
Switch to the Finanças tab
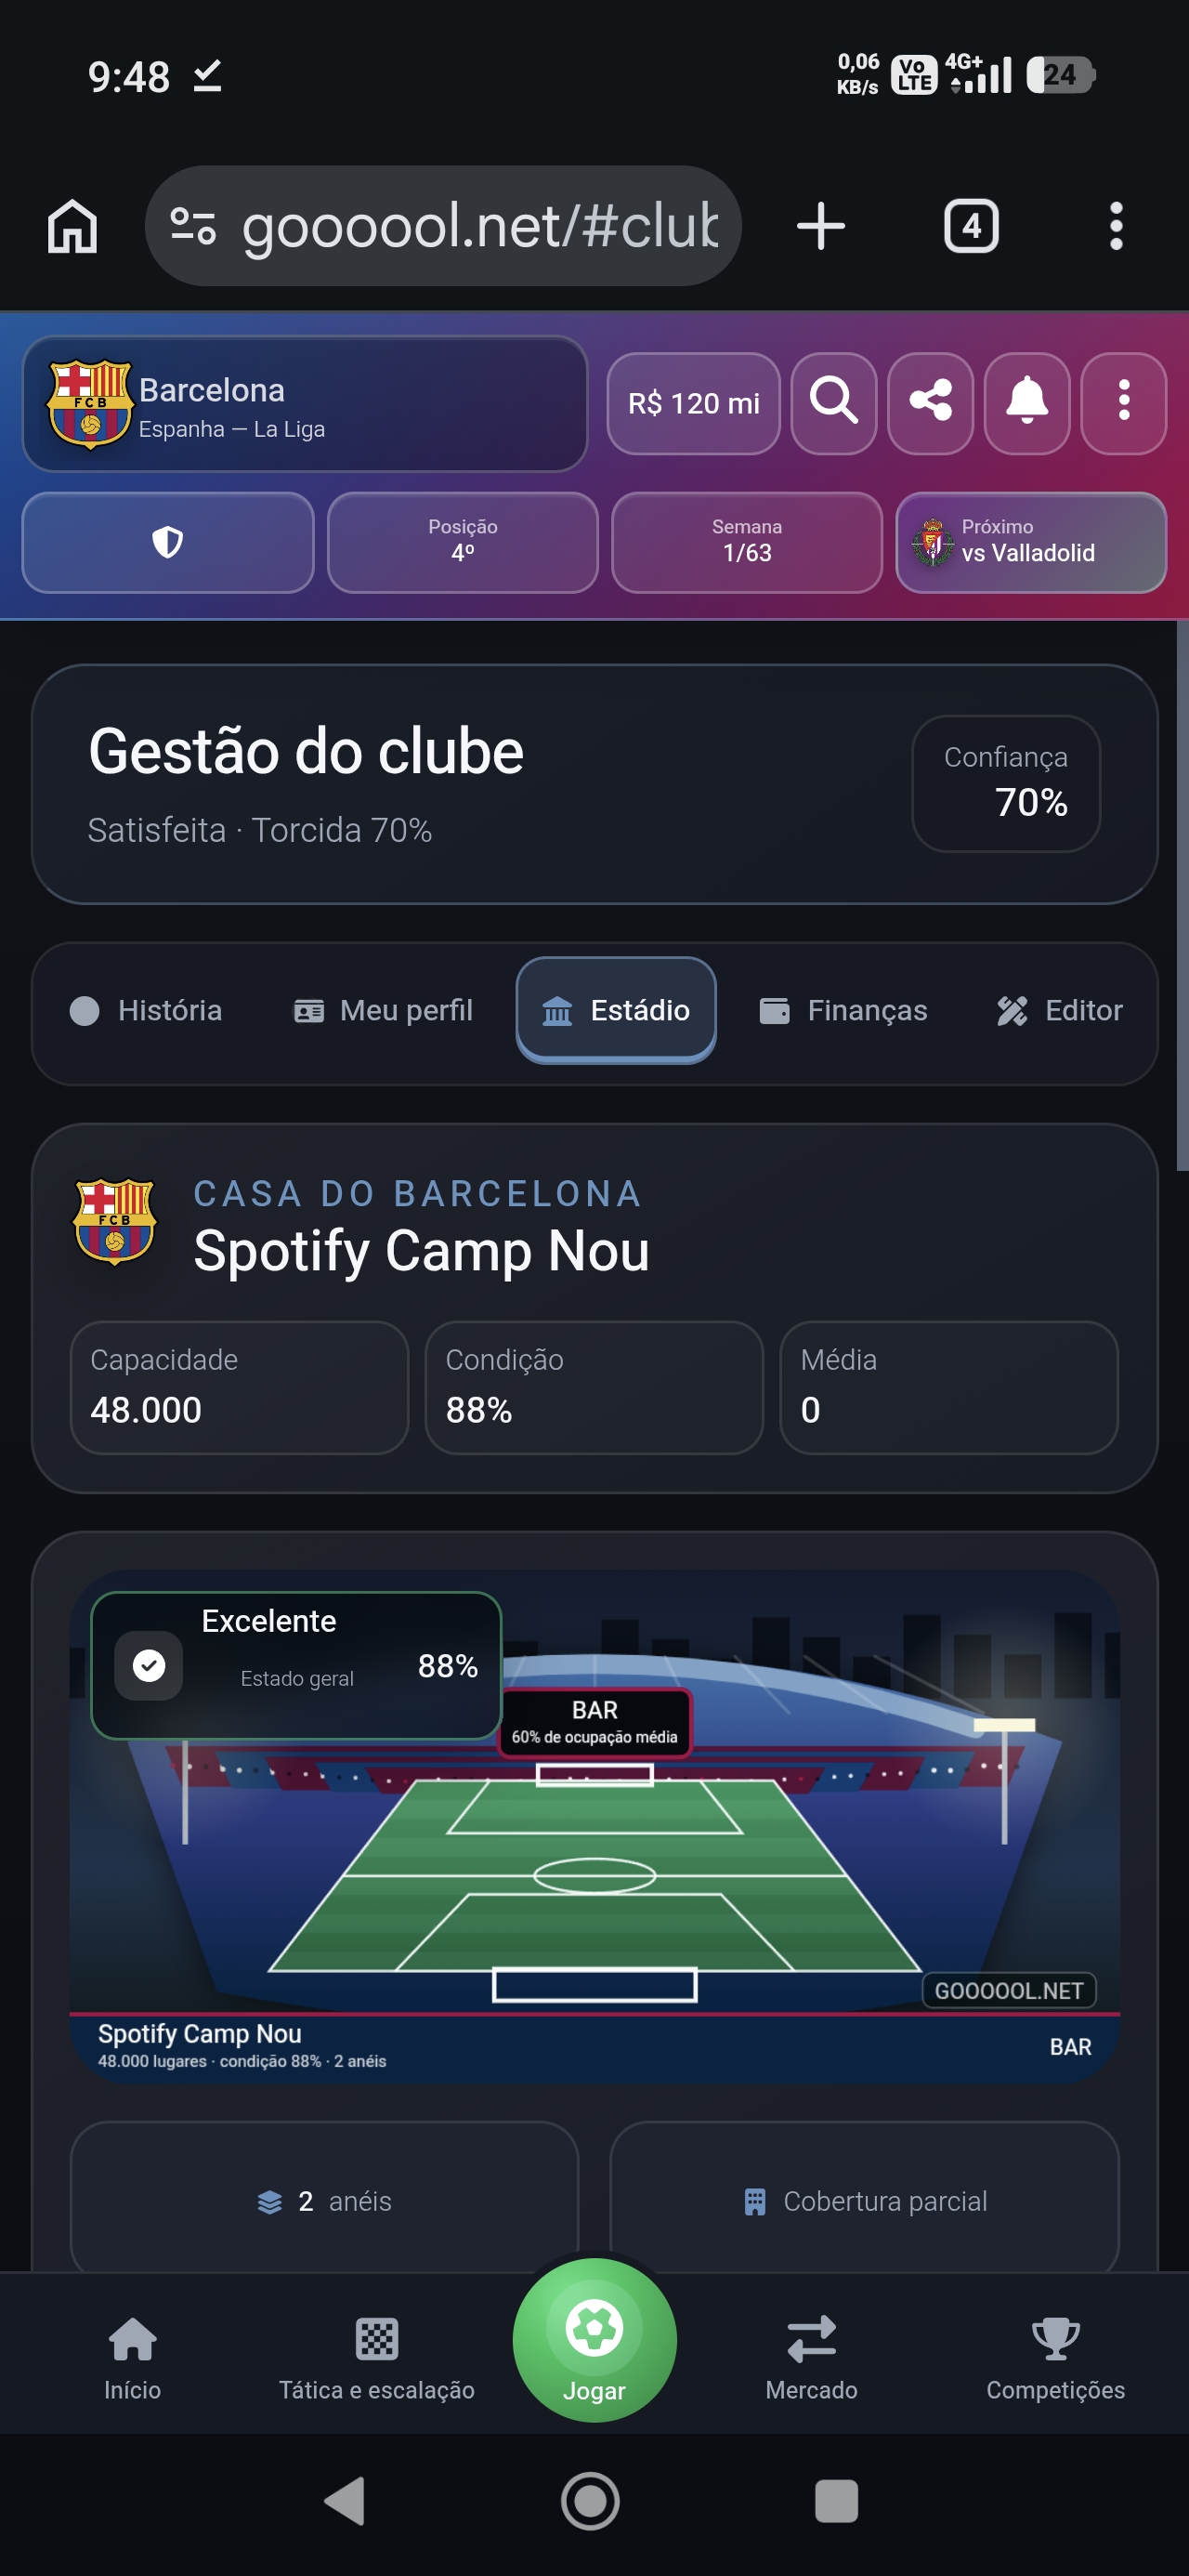pos(843,1011)
